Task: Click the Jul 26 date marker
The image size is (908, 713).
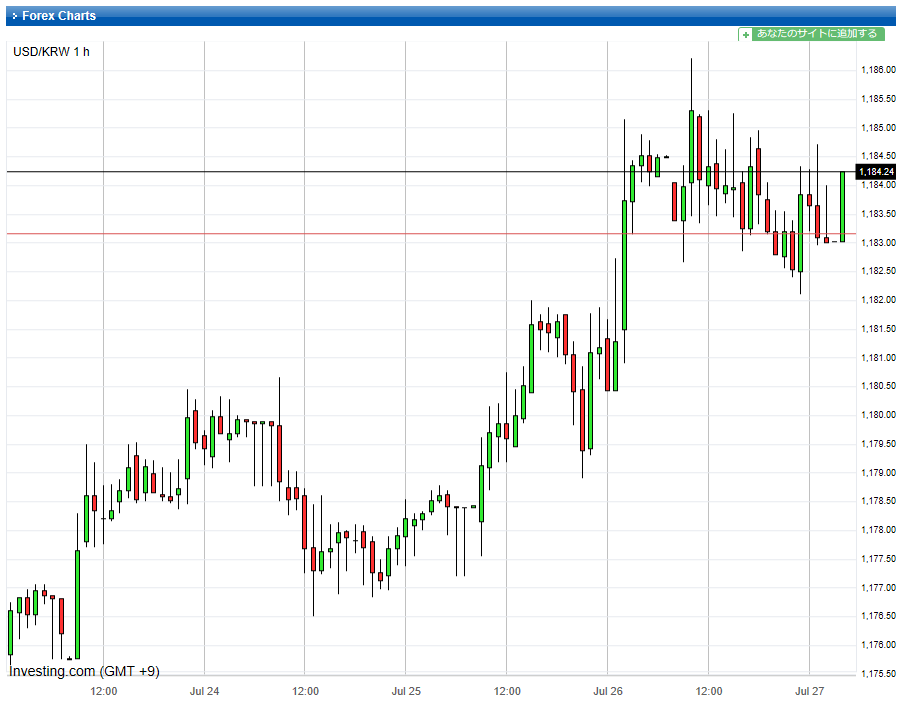Action: [607, 691]
